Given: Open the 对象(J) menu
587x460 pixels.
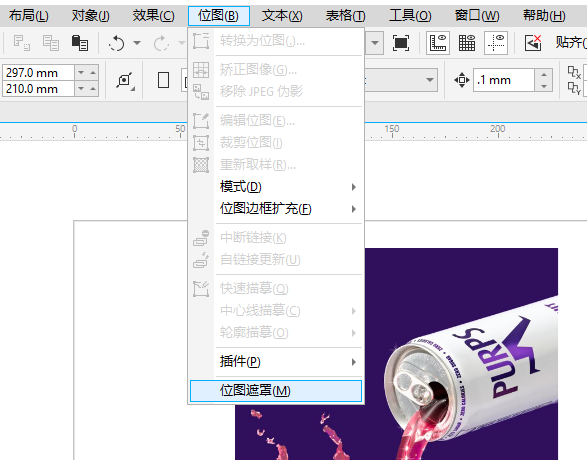Looking at the screenshot, I should pos(91,16).
